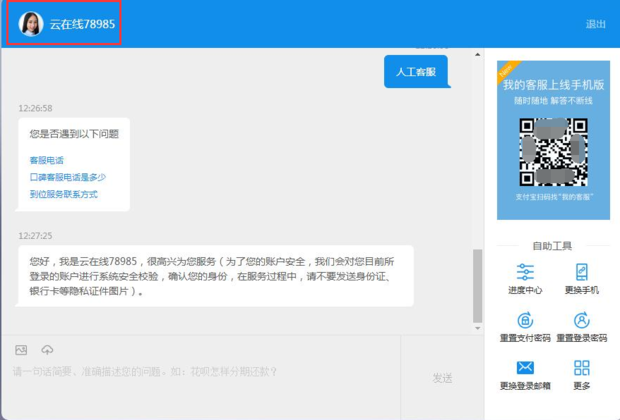This screenshot has height=420, width=620.
Task: Click the agent avatar picture
Action: (x=31, y=24)
